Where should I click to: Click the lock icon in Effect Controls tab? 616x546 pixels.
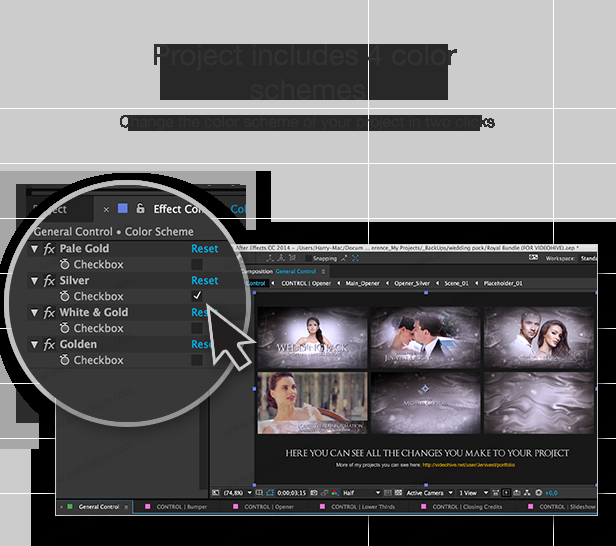point(140,208)
